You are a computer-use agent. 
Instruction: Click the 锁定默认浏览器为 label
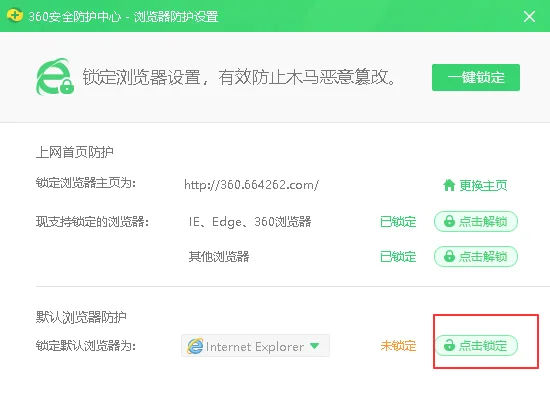coord(86,346)
